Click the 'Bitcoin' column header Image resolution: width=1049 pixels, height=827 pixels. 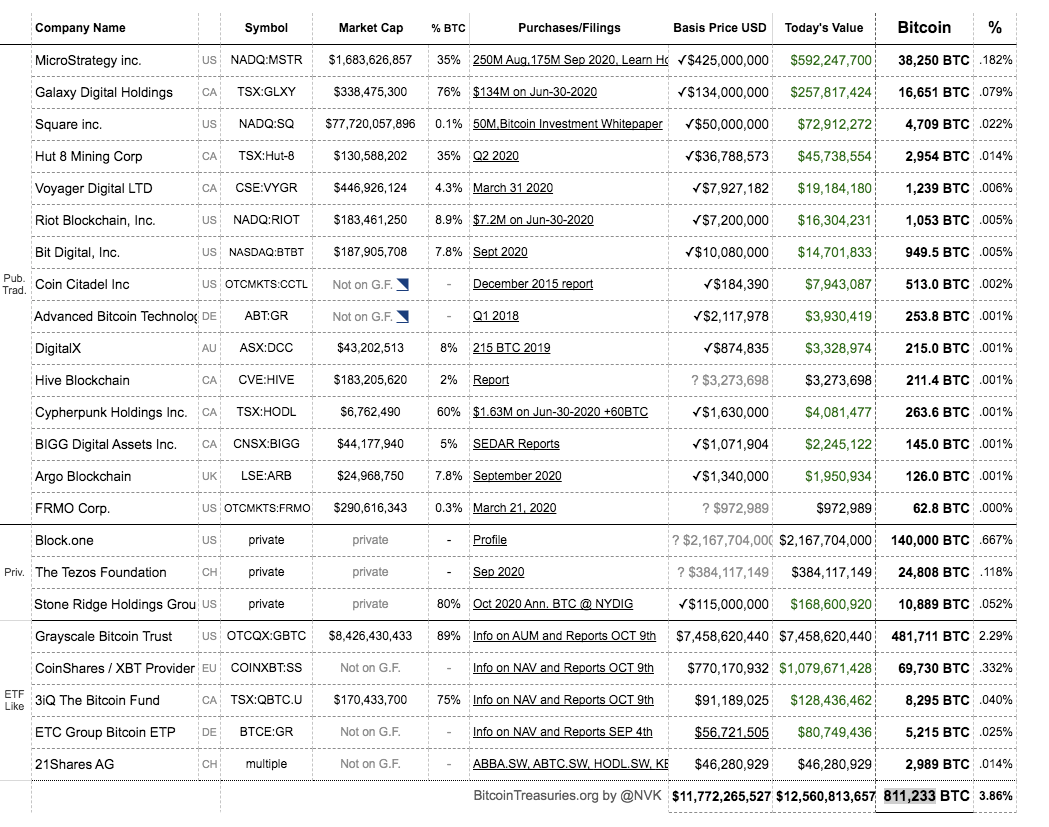click(x=924, y=27)
